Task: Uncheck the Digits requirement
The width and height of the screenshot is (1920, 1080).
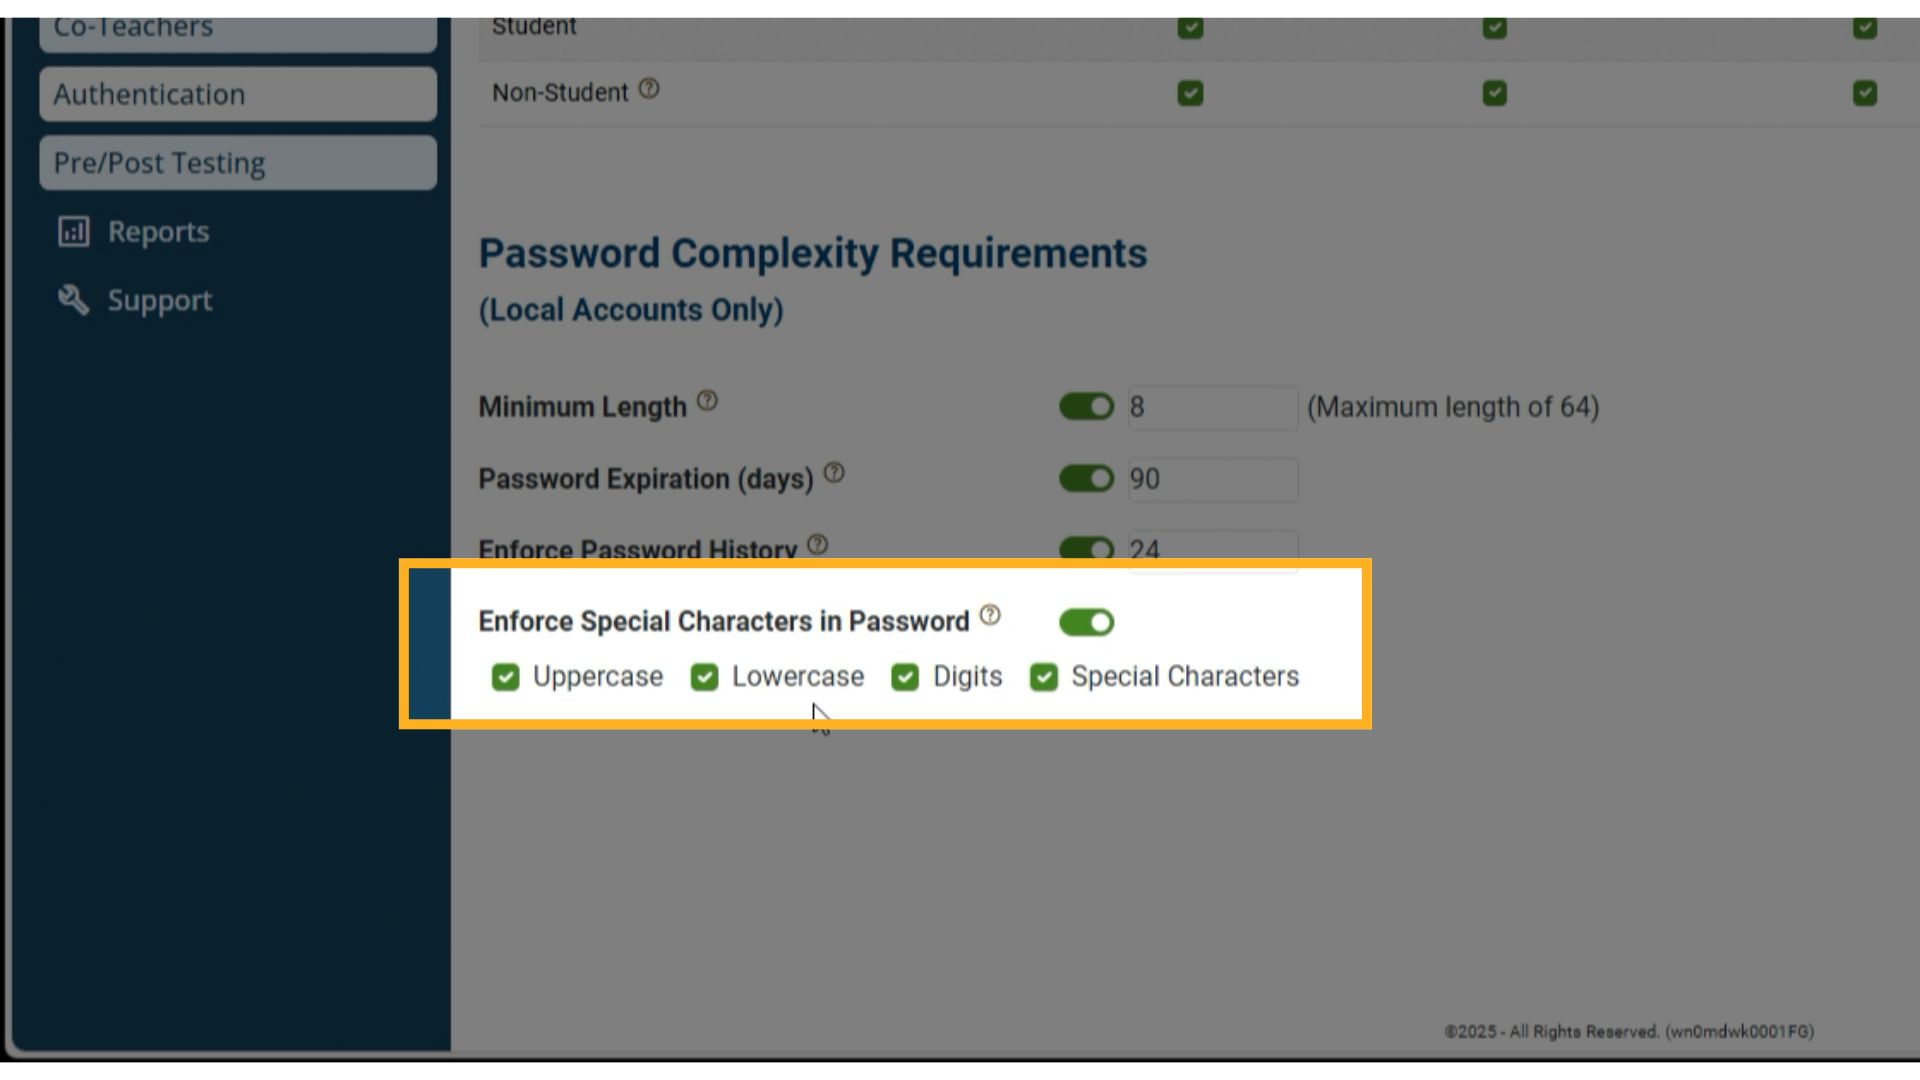Action: (x=905, y=677)
